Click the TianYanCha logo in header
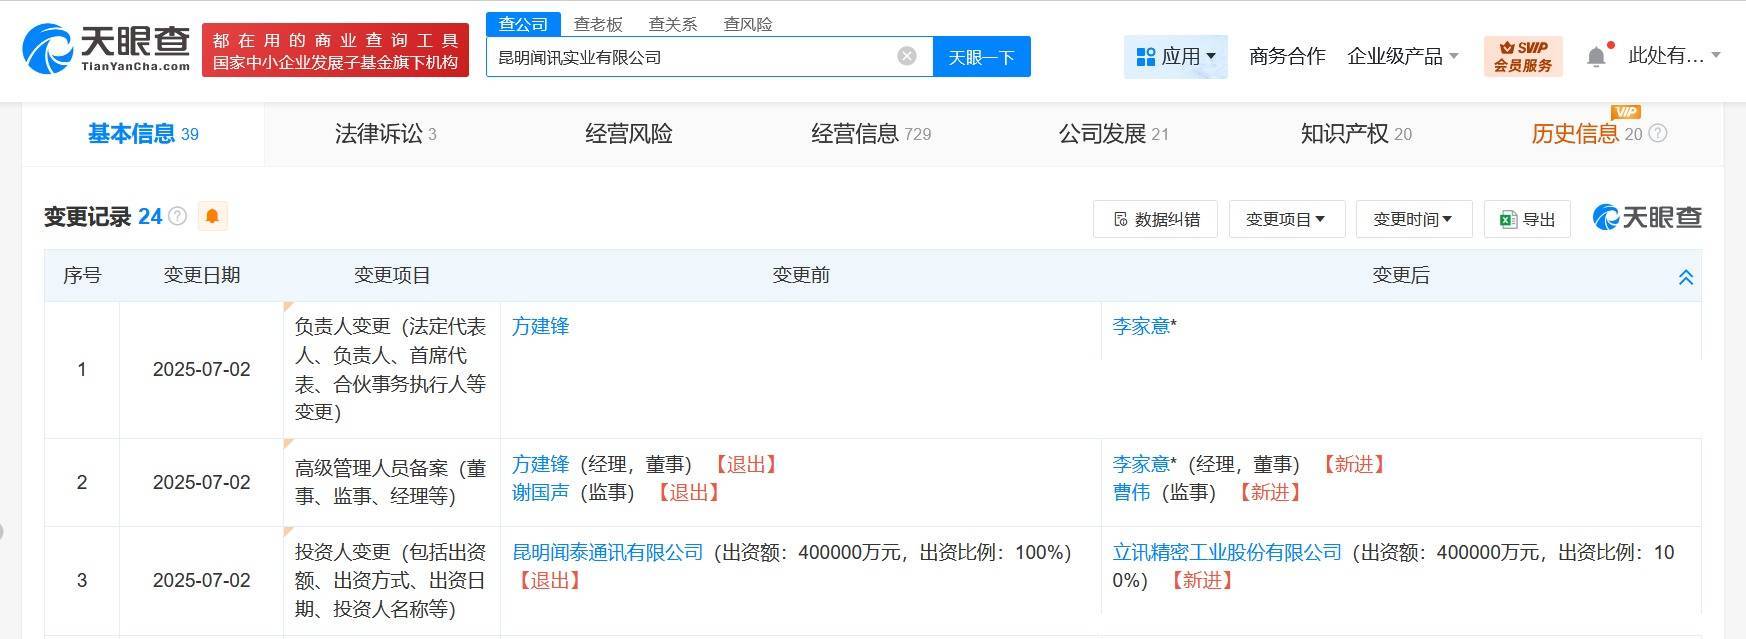 pos(106,49)
